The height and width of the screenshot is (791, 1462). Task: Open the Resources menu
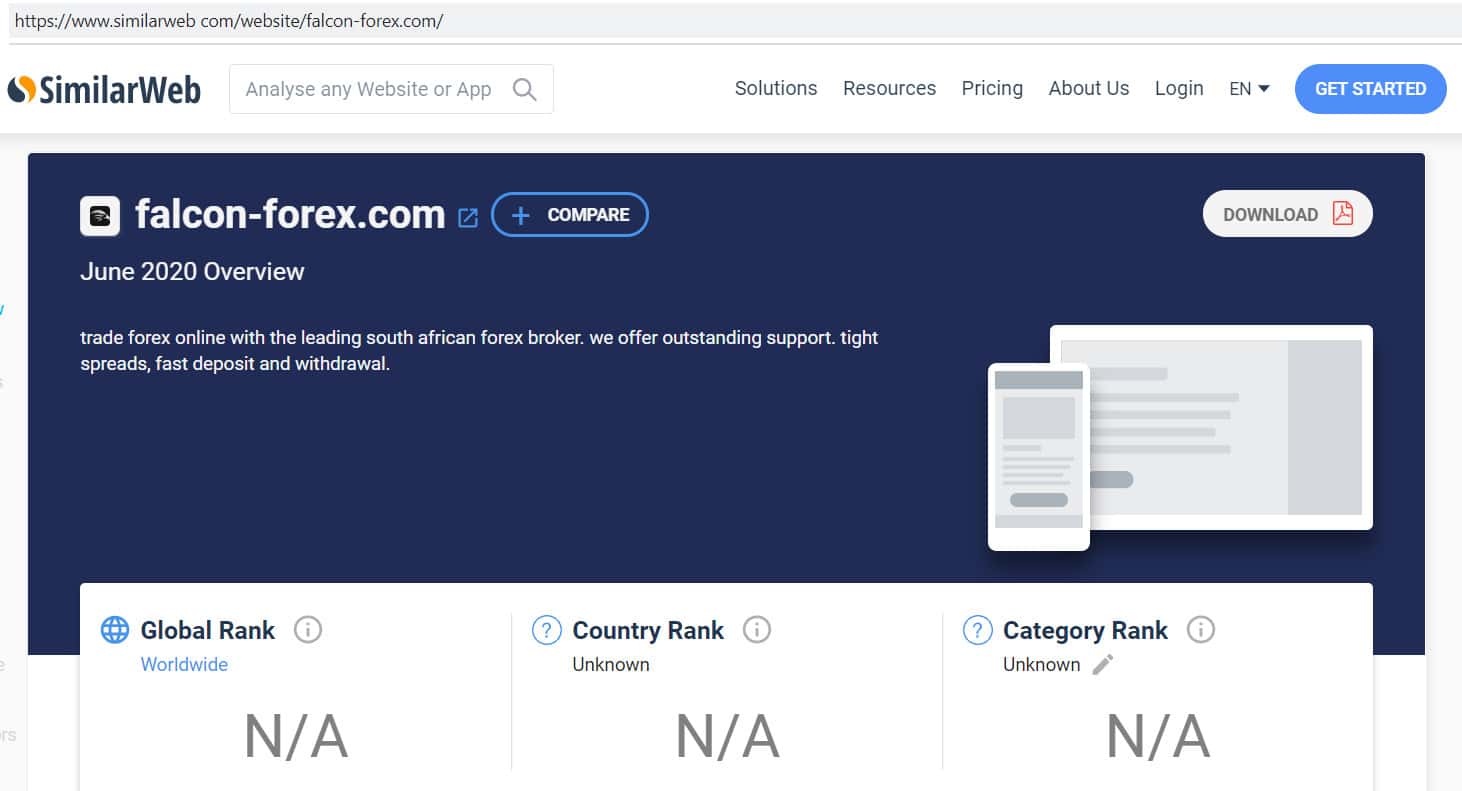click(889, 88)
